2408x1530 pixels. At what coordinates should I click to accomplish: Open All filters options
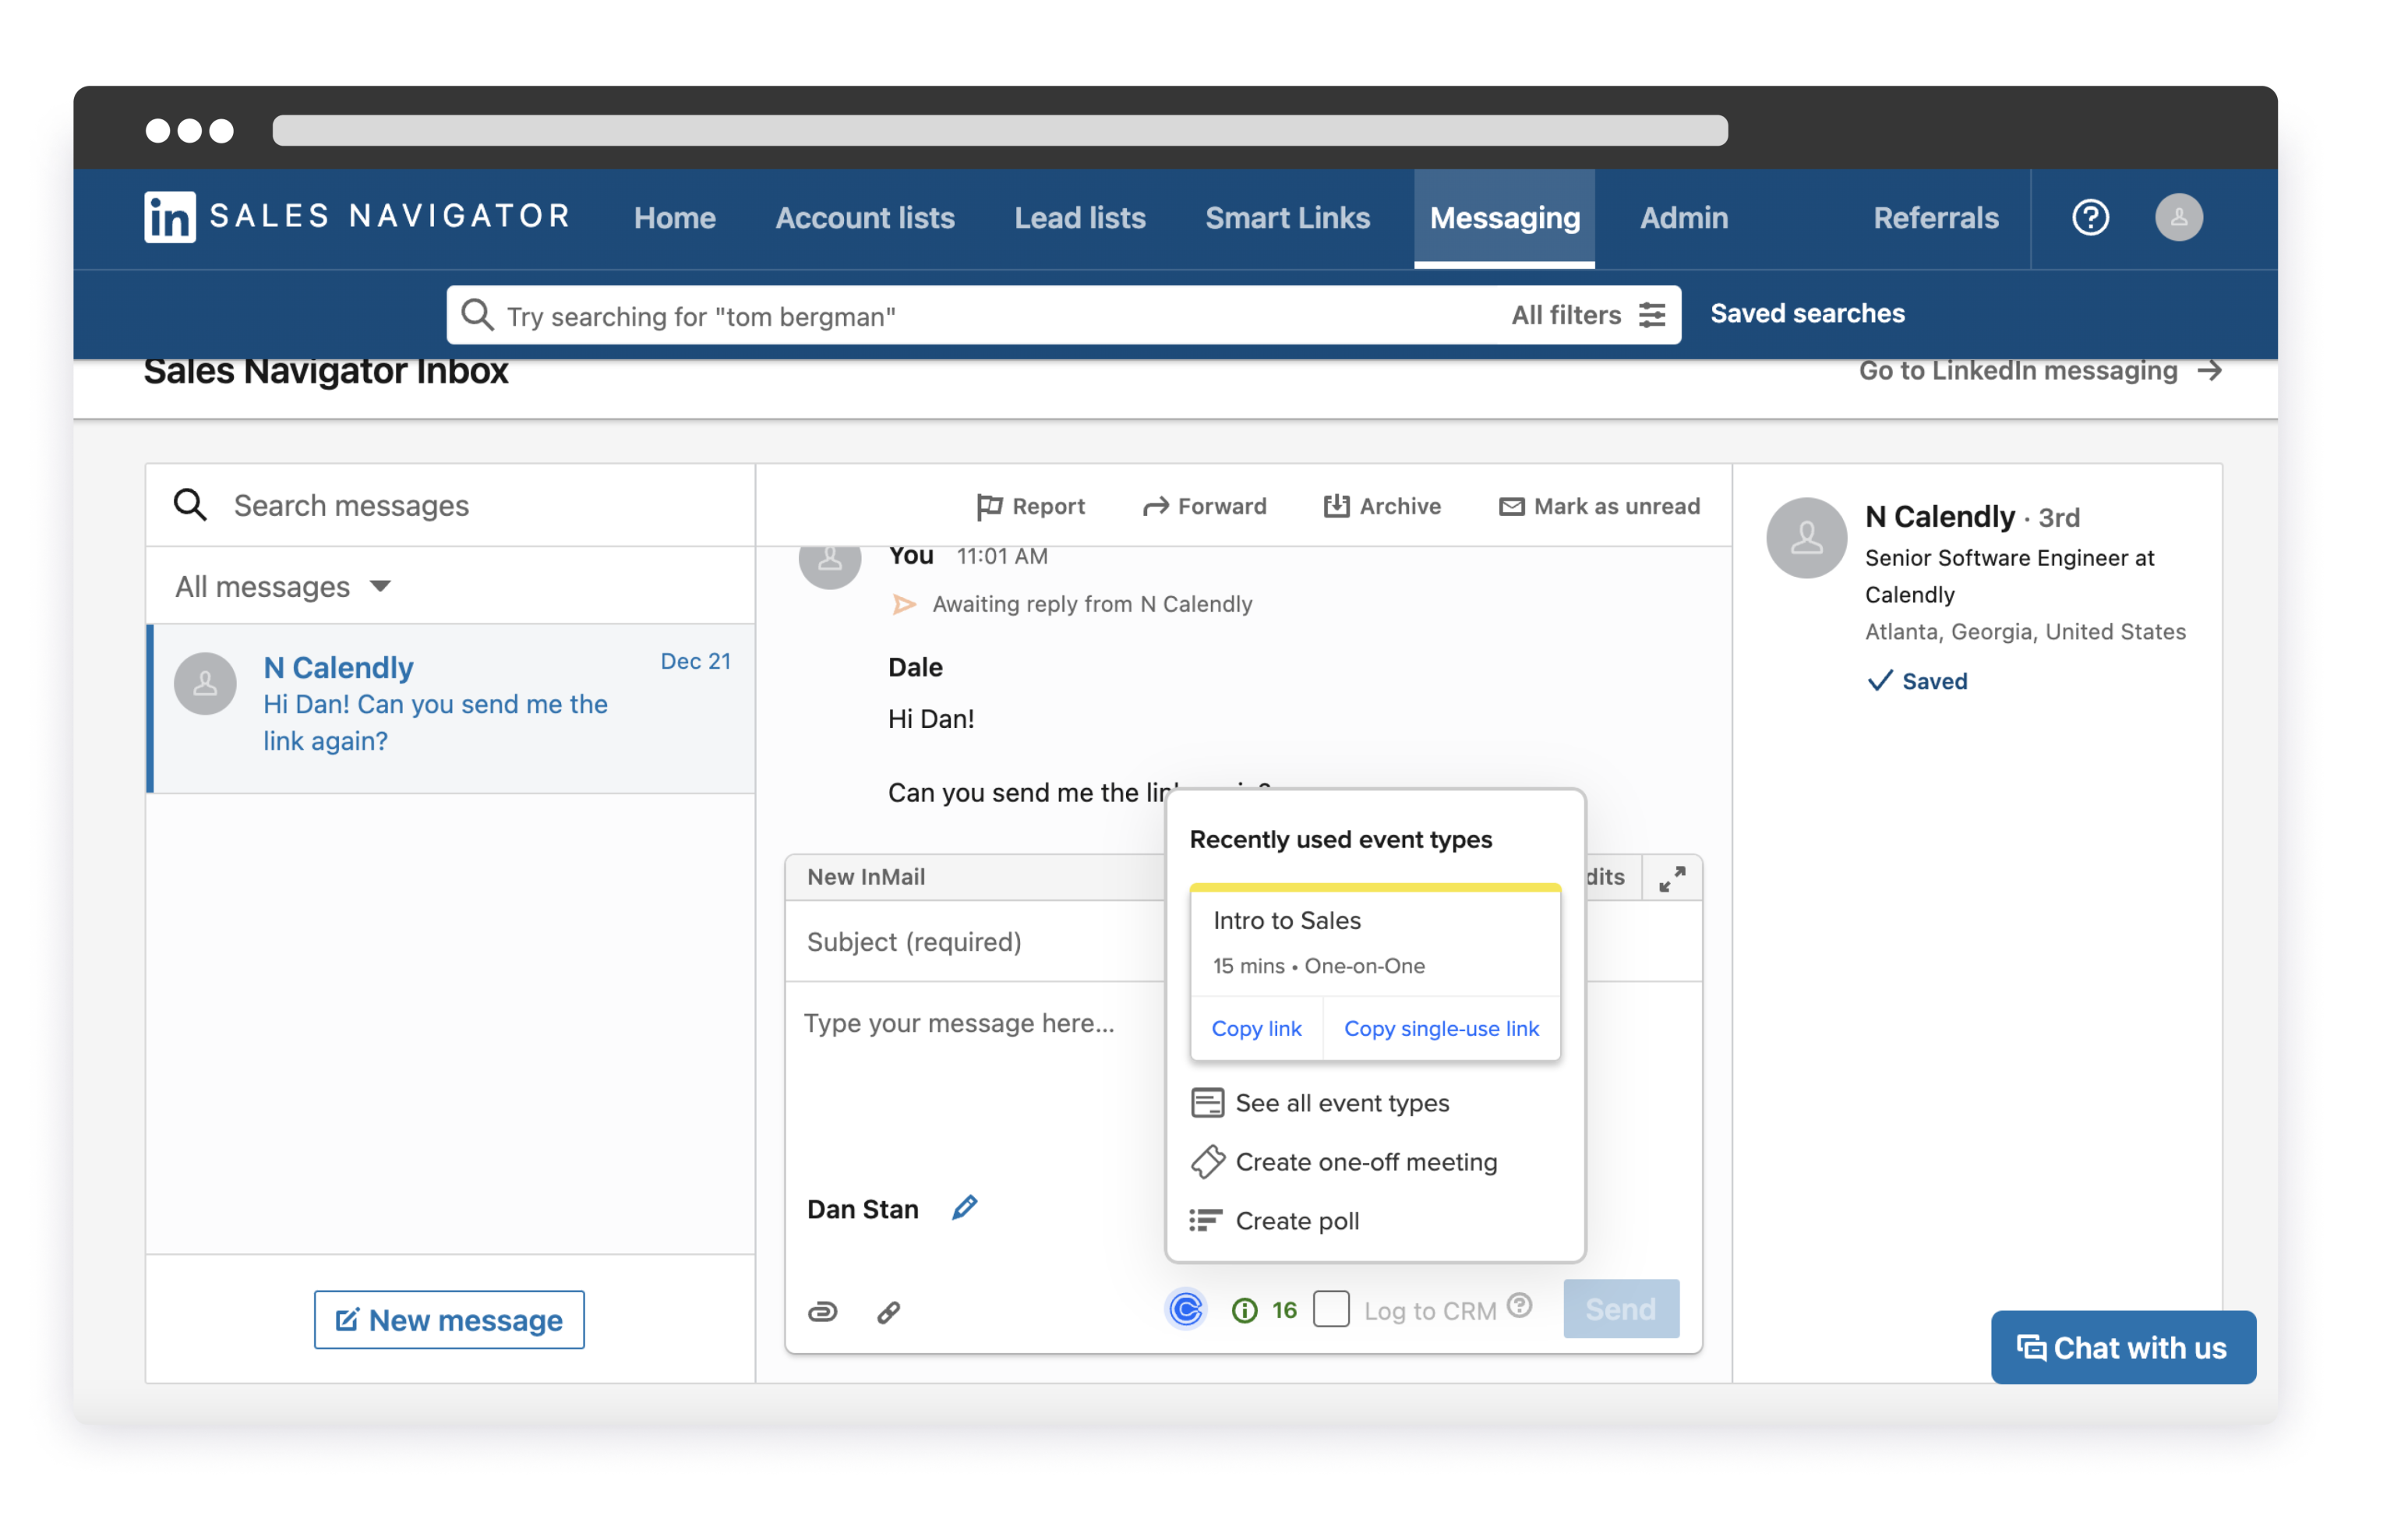[x=1587, y=315]
